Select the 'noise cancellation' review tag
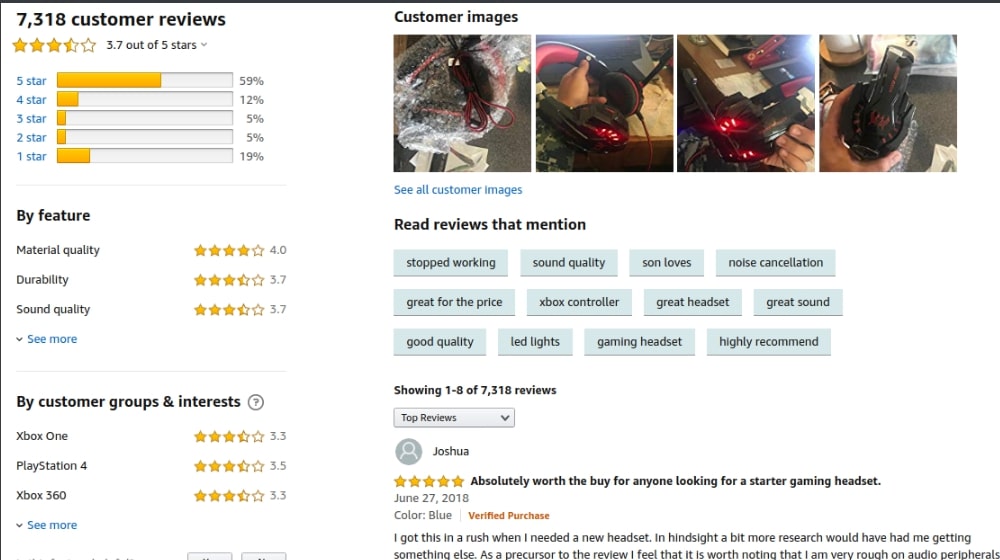Screen dimensions: 1000x560 776,263
